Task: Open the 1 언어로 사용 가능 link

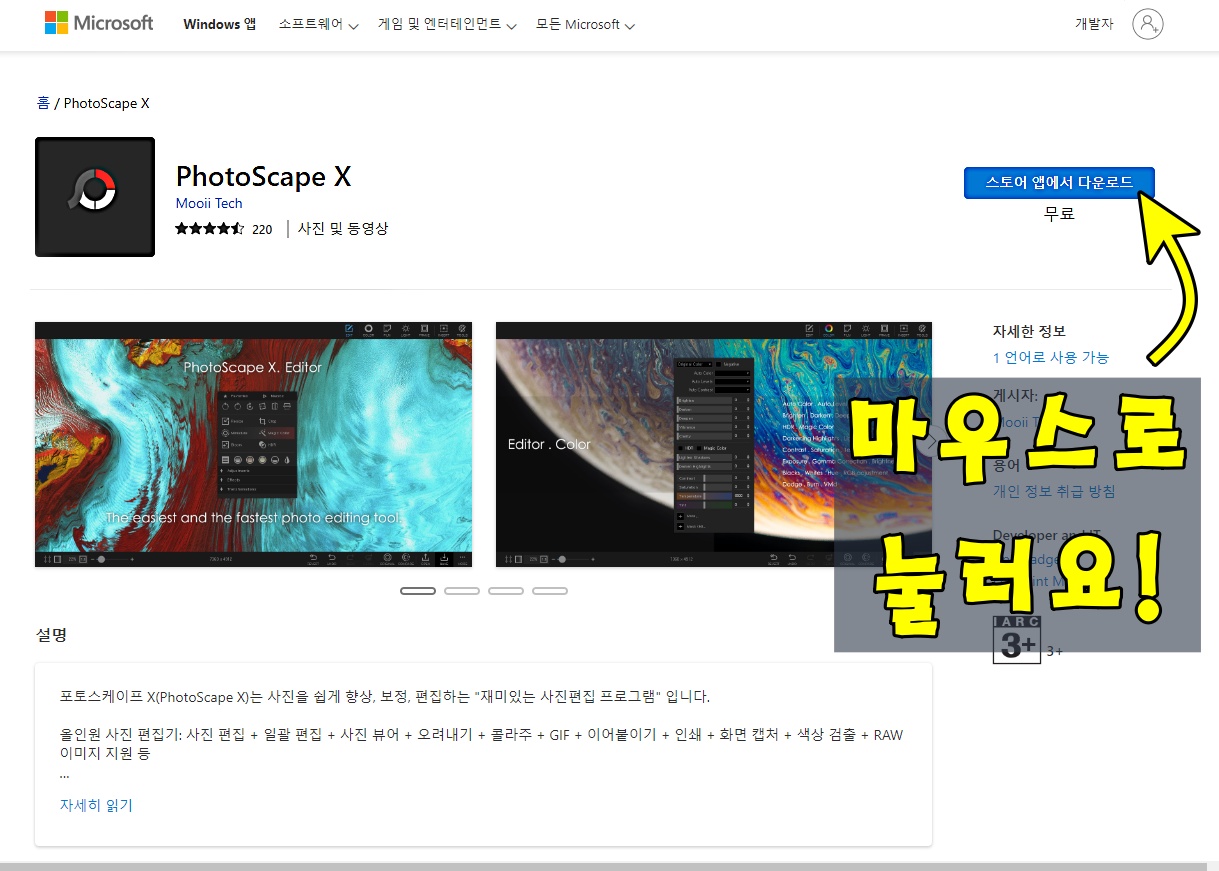Action: coord(1051,357)
